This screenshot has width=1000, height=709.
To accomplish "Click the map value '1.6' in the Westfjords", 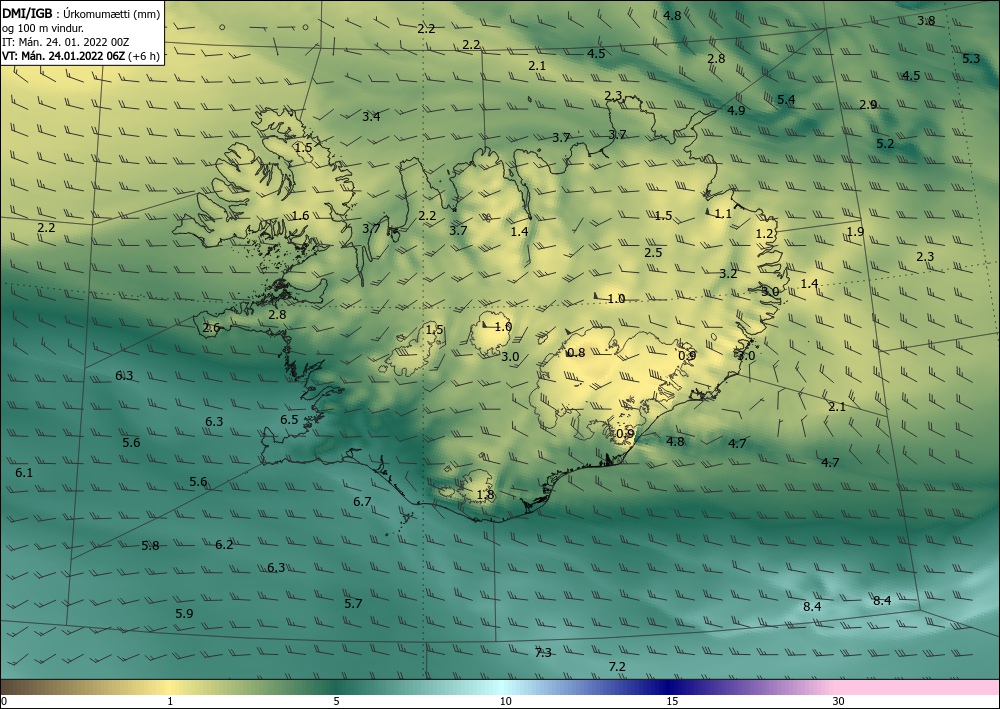I will click(x=300, y=216).
